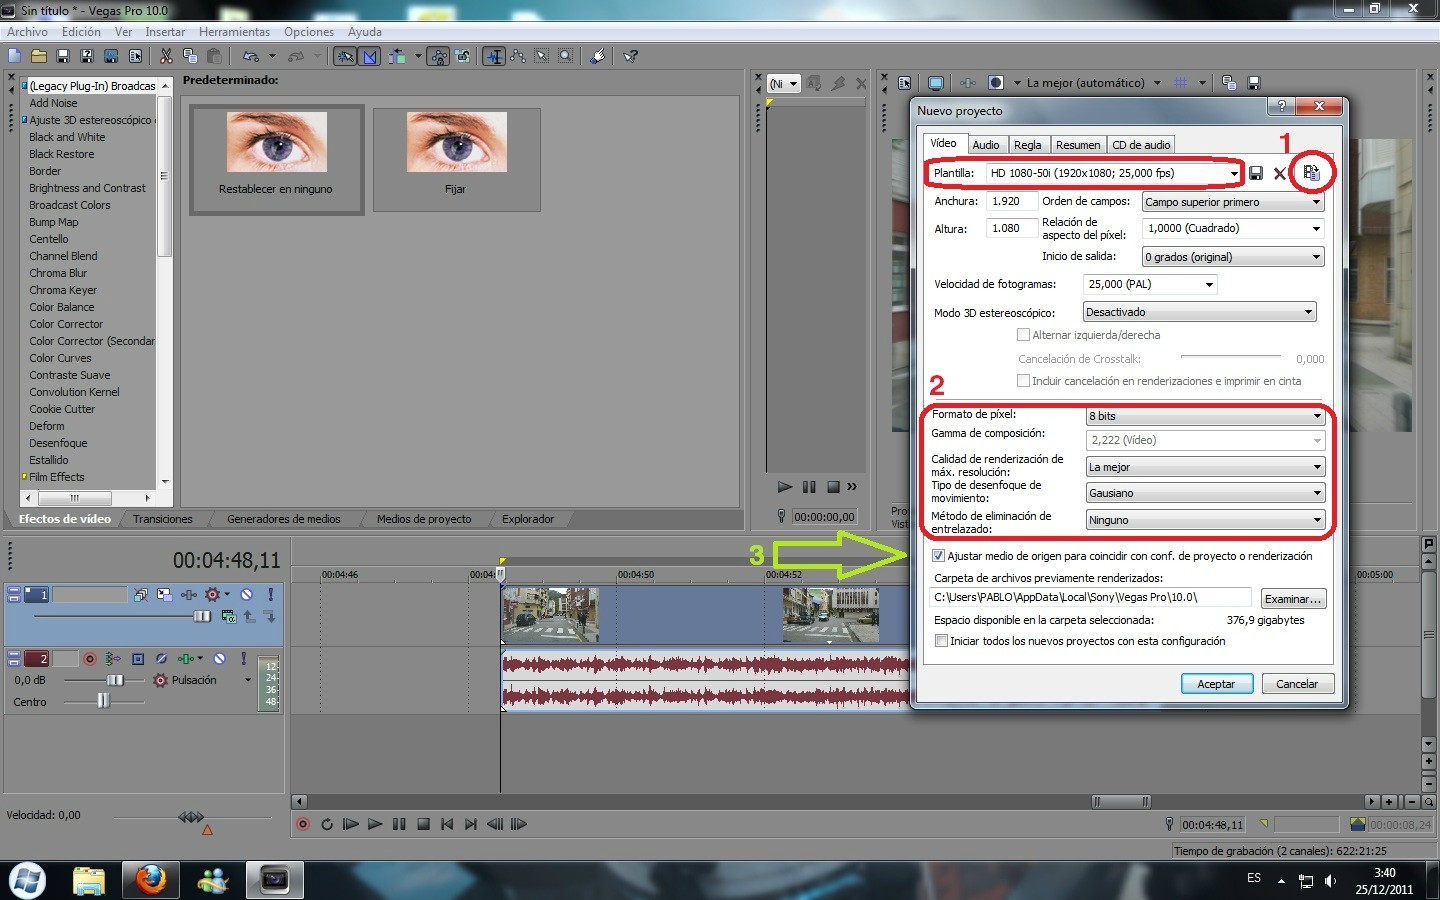The image size is (1440, 900).
Task: Arm audio track 2 for record
Action: pos(90,659)
